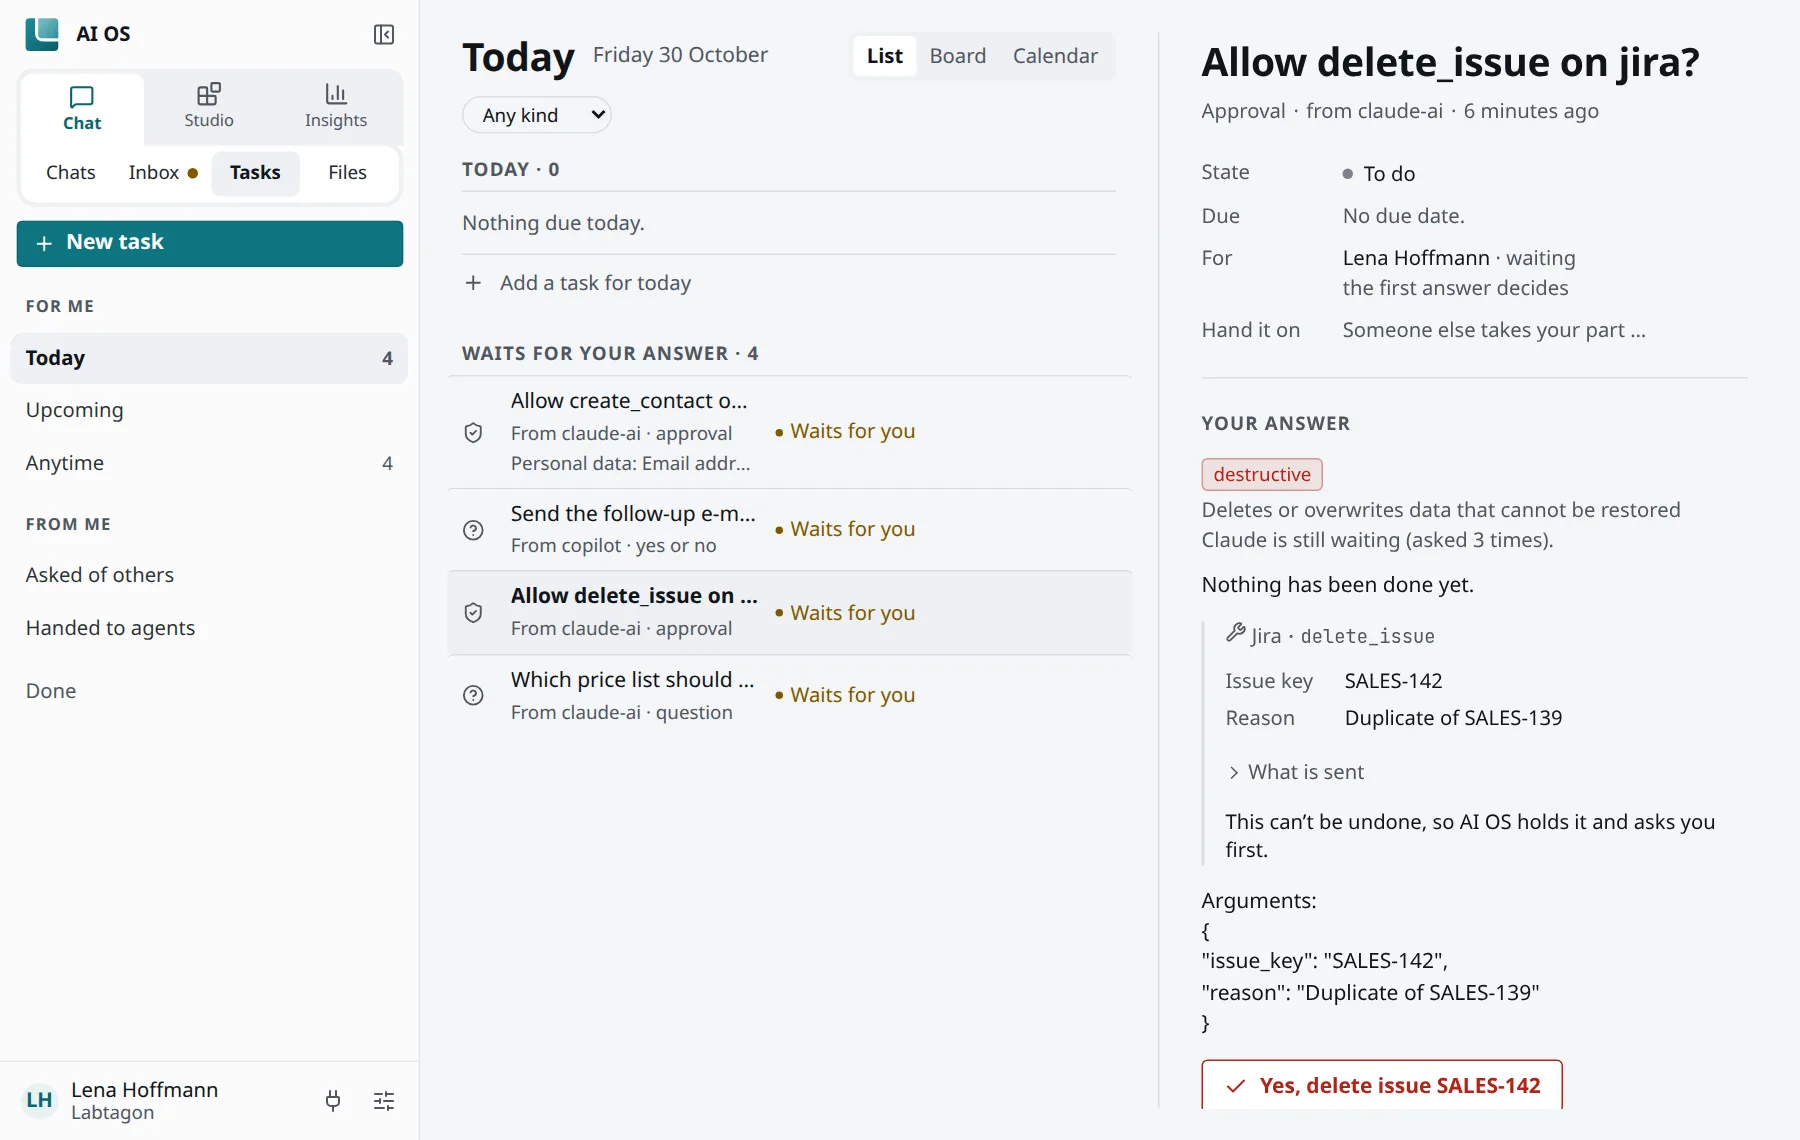
Task: Click the plug connections icon
Action: [x=333, y=1101]
